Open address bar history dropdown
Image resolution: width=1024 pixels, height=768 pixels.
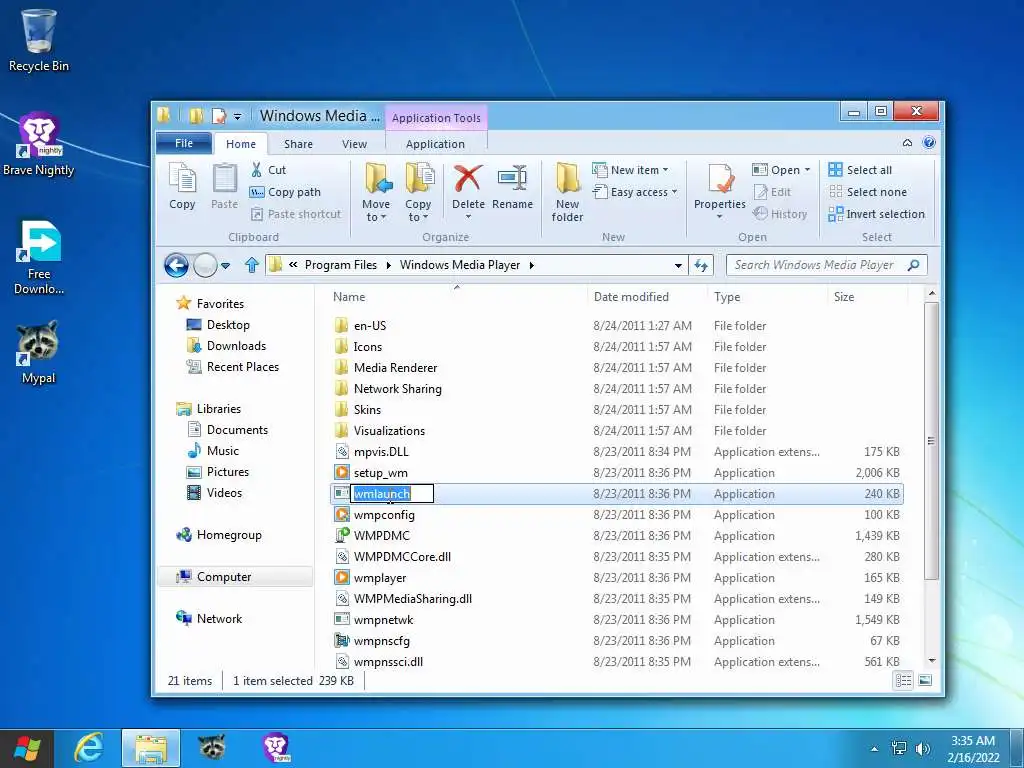[678, 265]
